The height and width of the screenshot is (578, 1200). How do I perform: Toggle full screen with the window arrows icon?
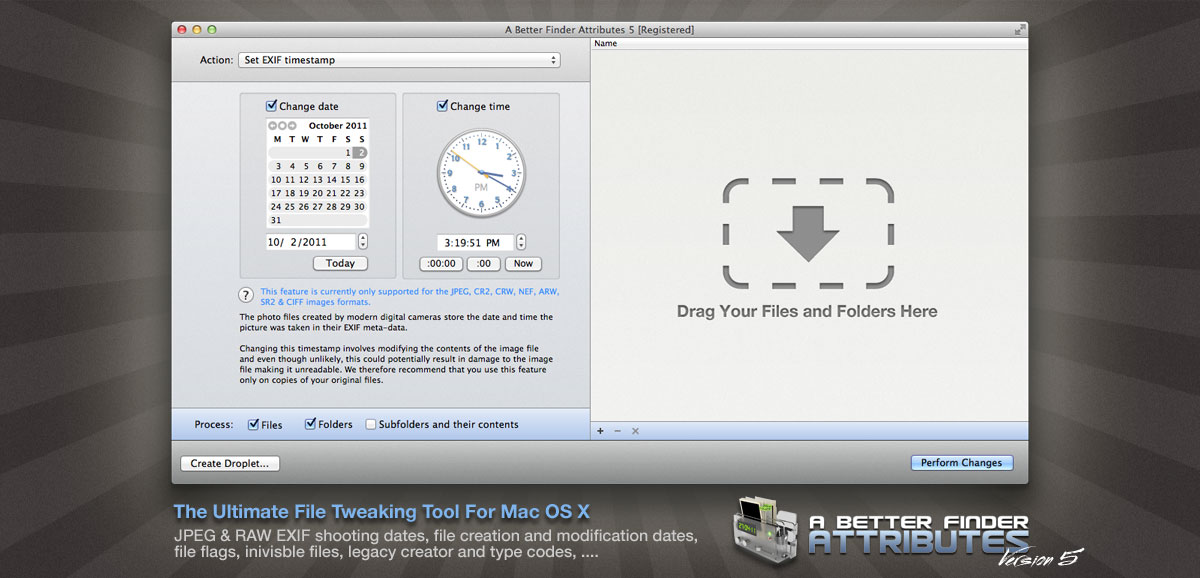[x=1019, y=30]
